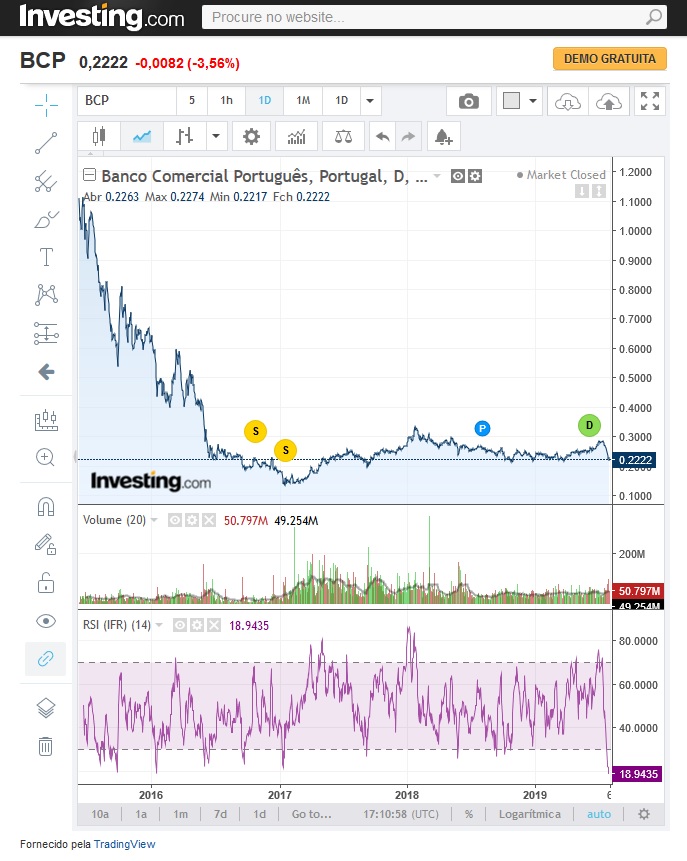
Task: Select the patterns tool
Action: coord(46,295)
